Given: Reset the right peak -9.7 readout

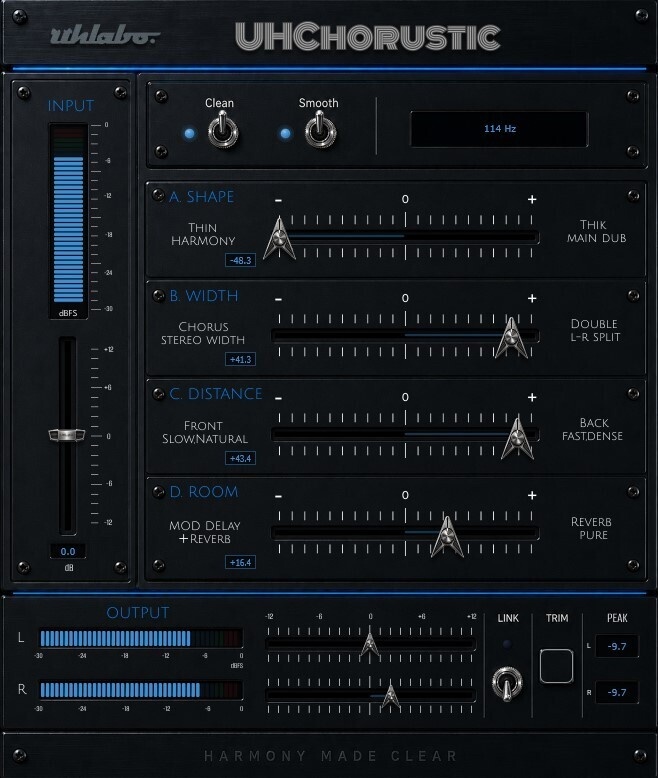Looking at the screenshot, I should [x=617, y=692].
